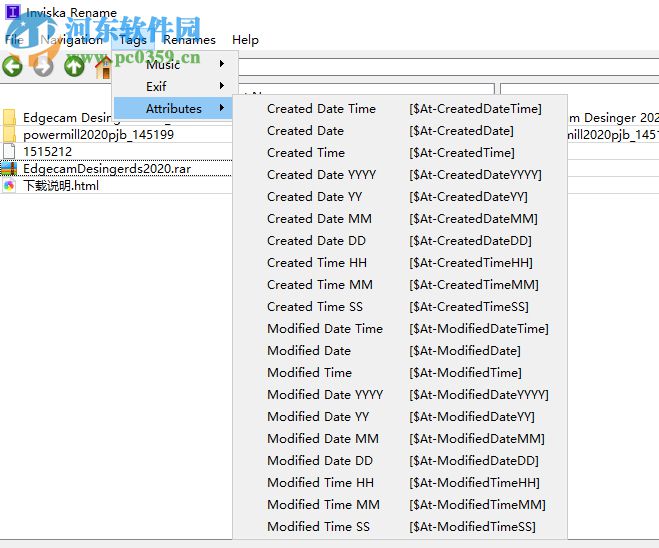Open the Renames menu
Viewport: 659px width, 548px height.
click(189, 40)
